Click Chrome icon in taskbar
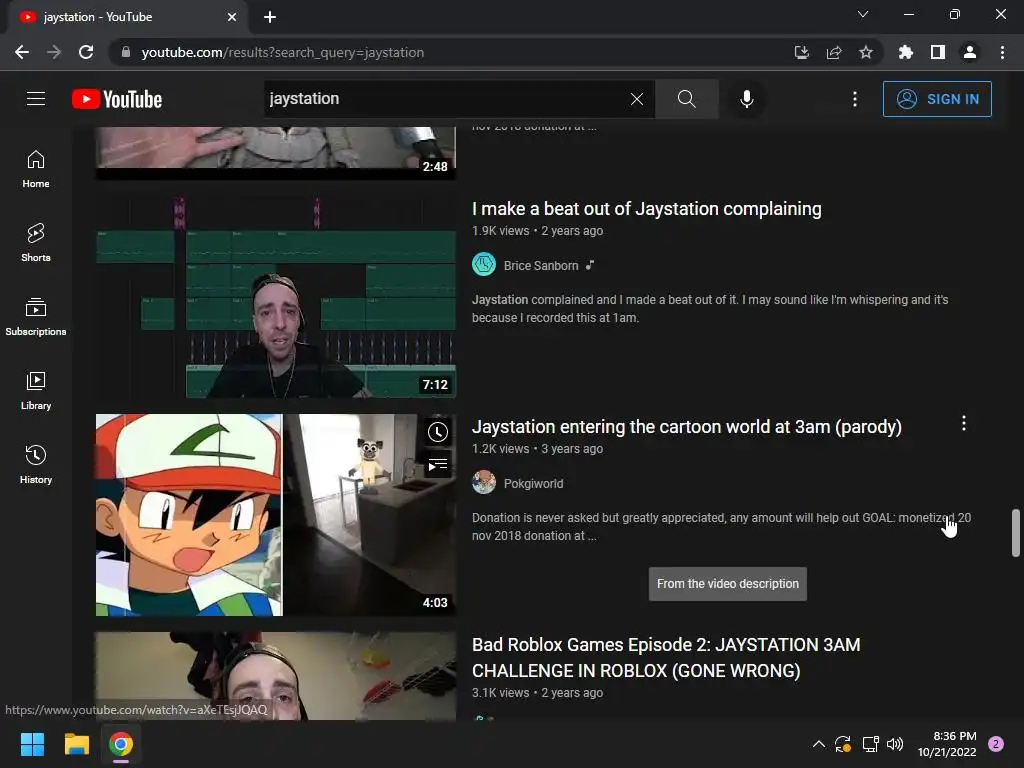The height and width of the screenshot is (768, 1024). (121, 744)
